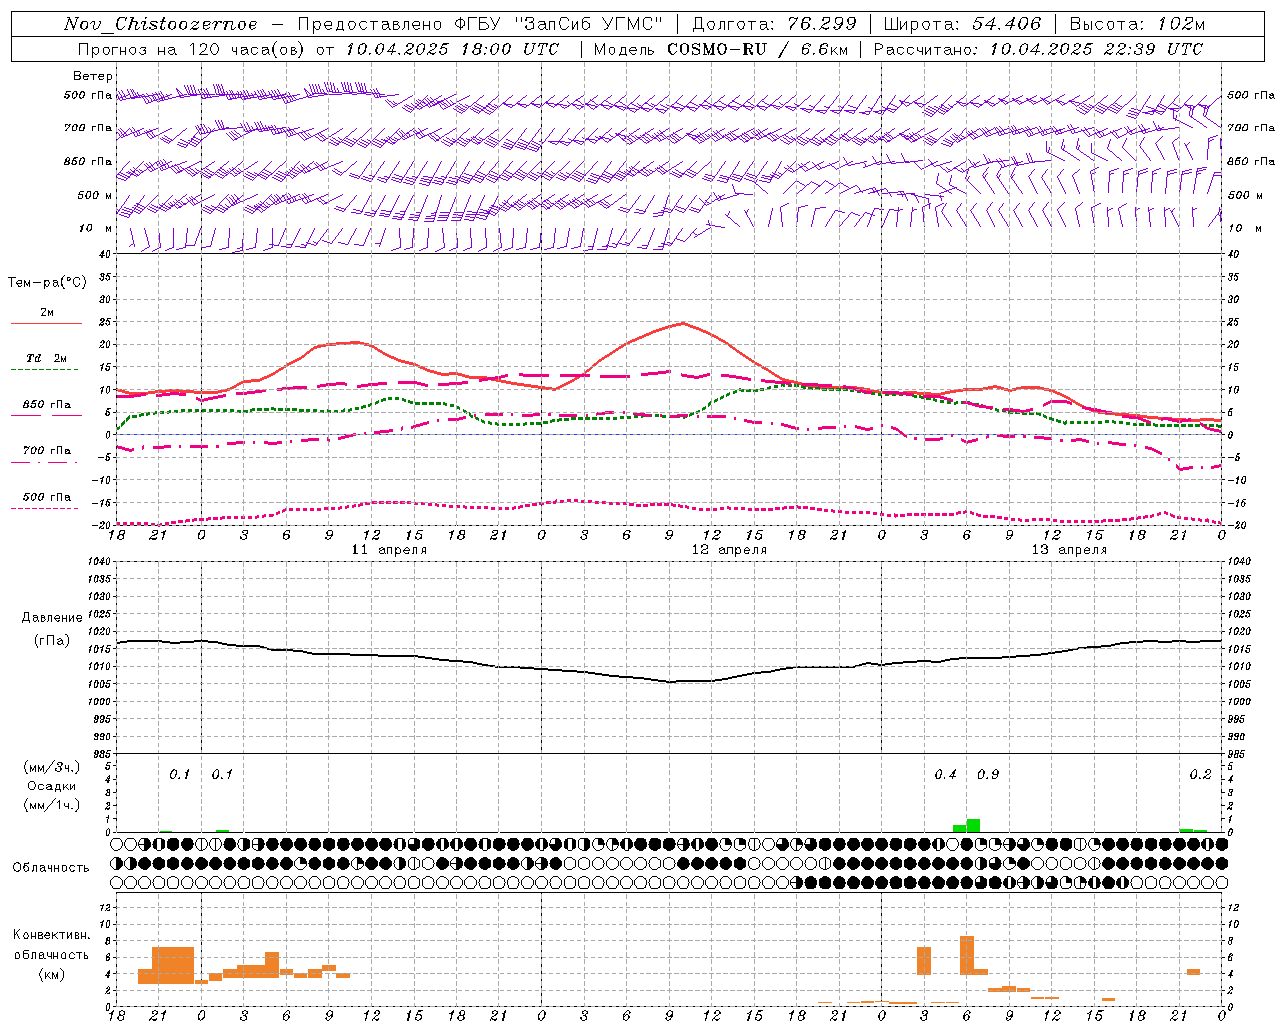This screenshot has height=1024, width=1280.
Task: Click the 0.2 precipitation amount
Action: (x=1200, y=775)
